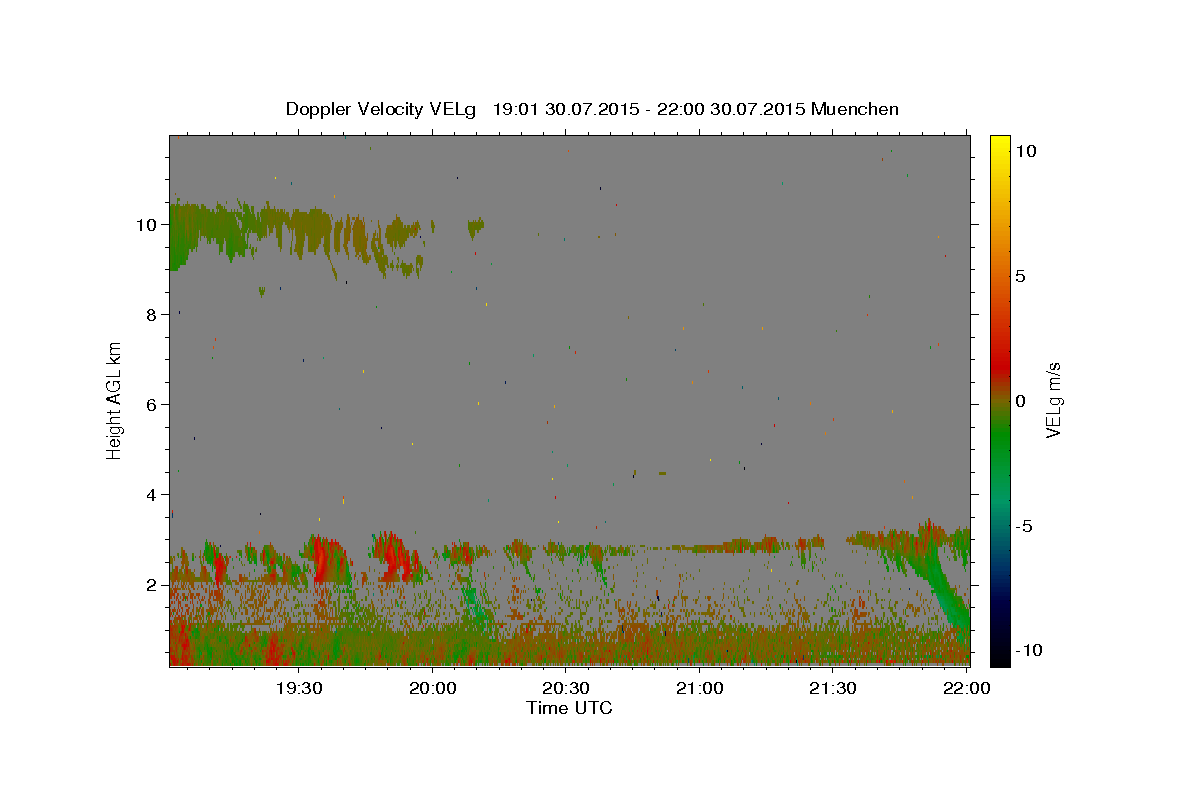Click the colorbar value -10 label

click(x=1028, y=651)
